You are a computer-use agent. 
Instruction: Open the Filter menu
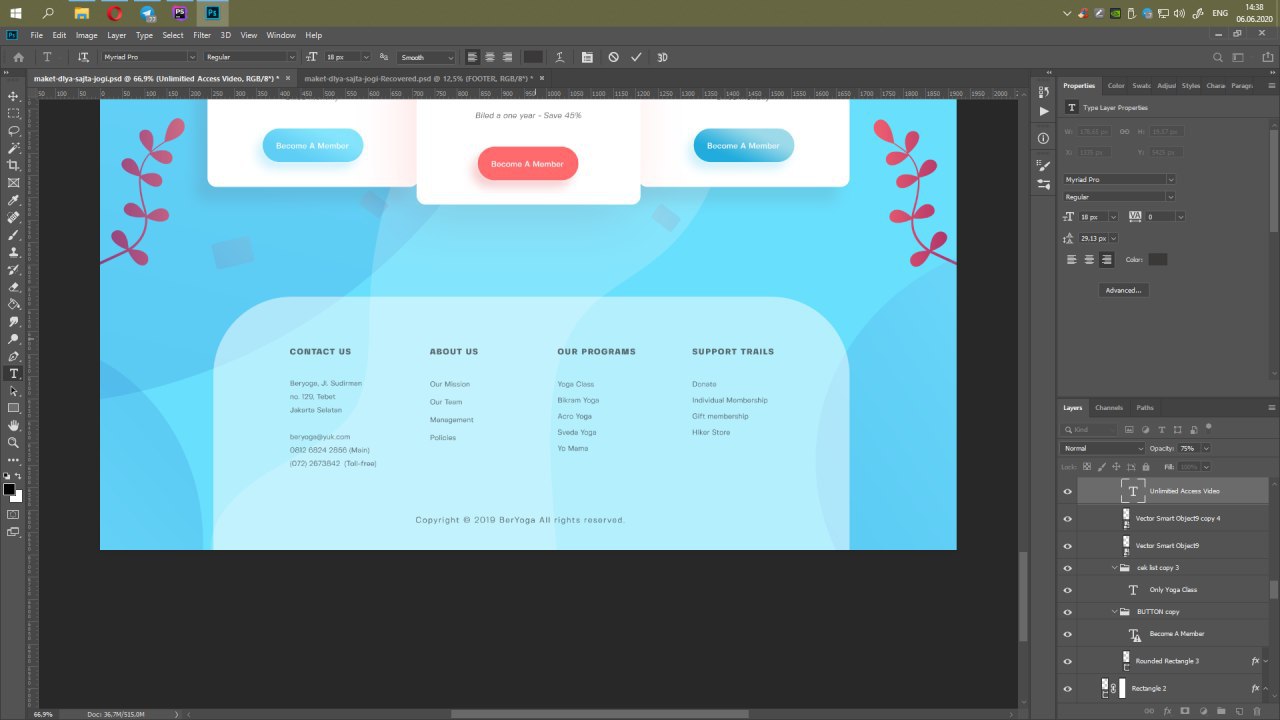[x=202, y=35]
